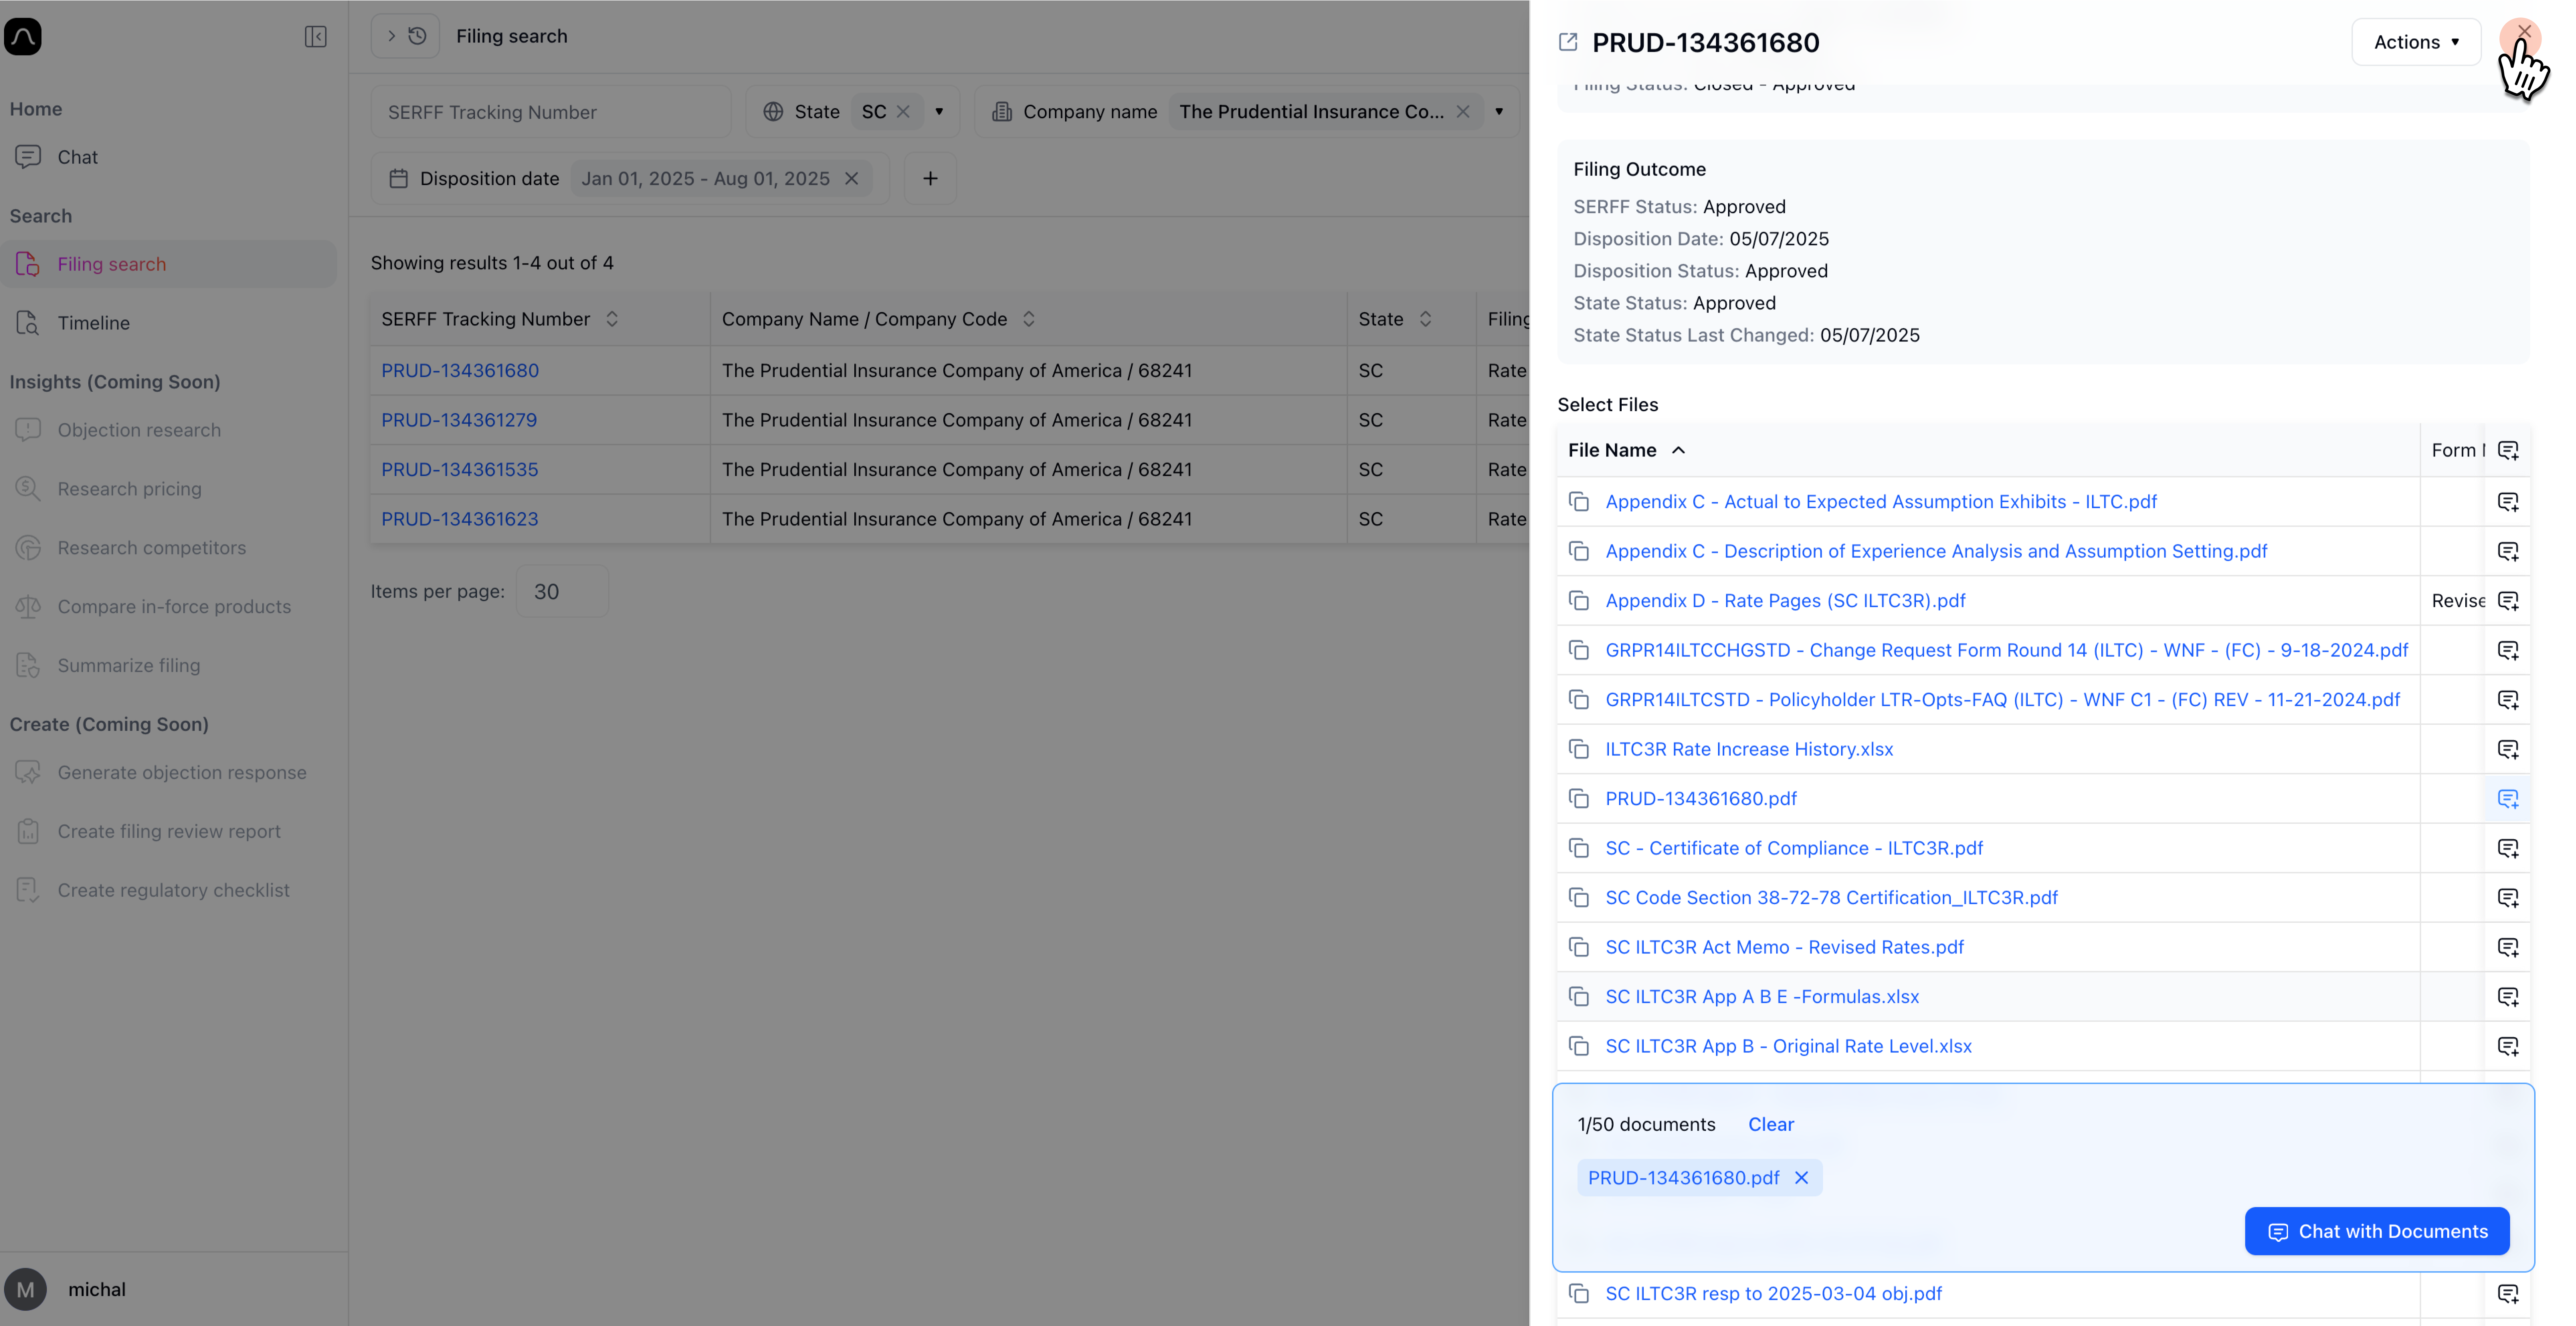This screenshot has height=1326, width=2576.
Task: Click the SERFF Tracking Number input field
Action: (x=550, y=112)
